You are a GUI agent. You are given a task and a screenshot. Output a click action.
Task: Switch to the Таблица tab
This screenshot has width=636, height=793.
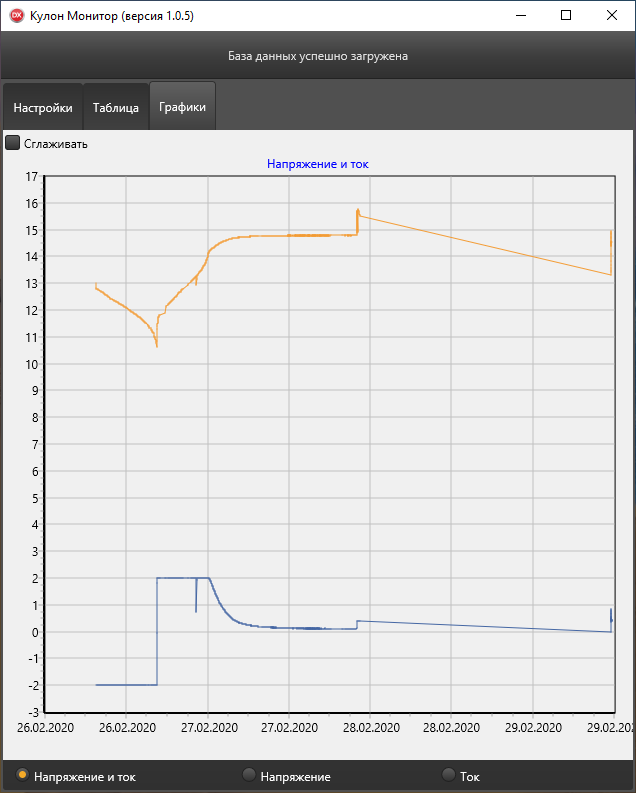116,108
